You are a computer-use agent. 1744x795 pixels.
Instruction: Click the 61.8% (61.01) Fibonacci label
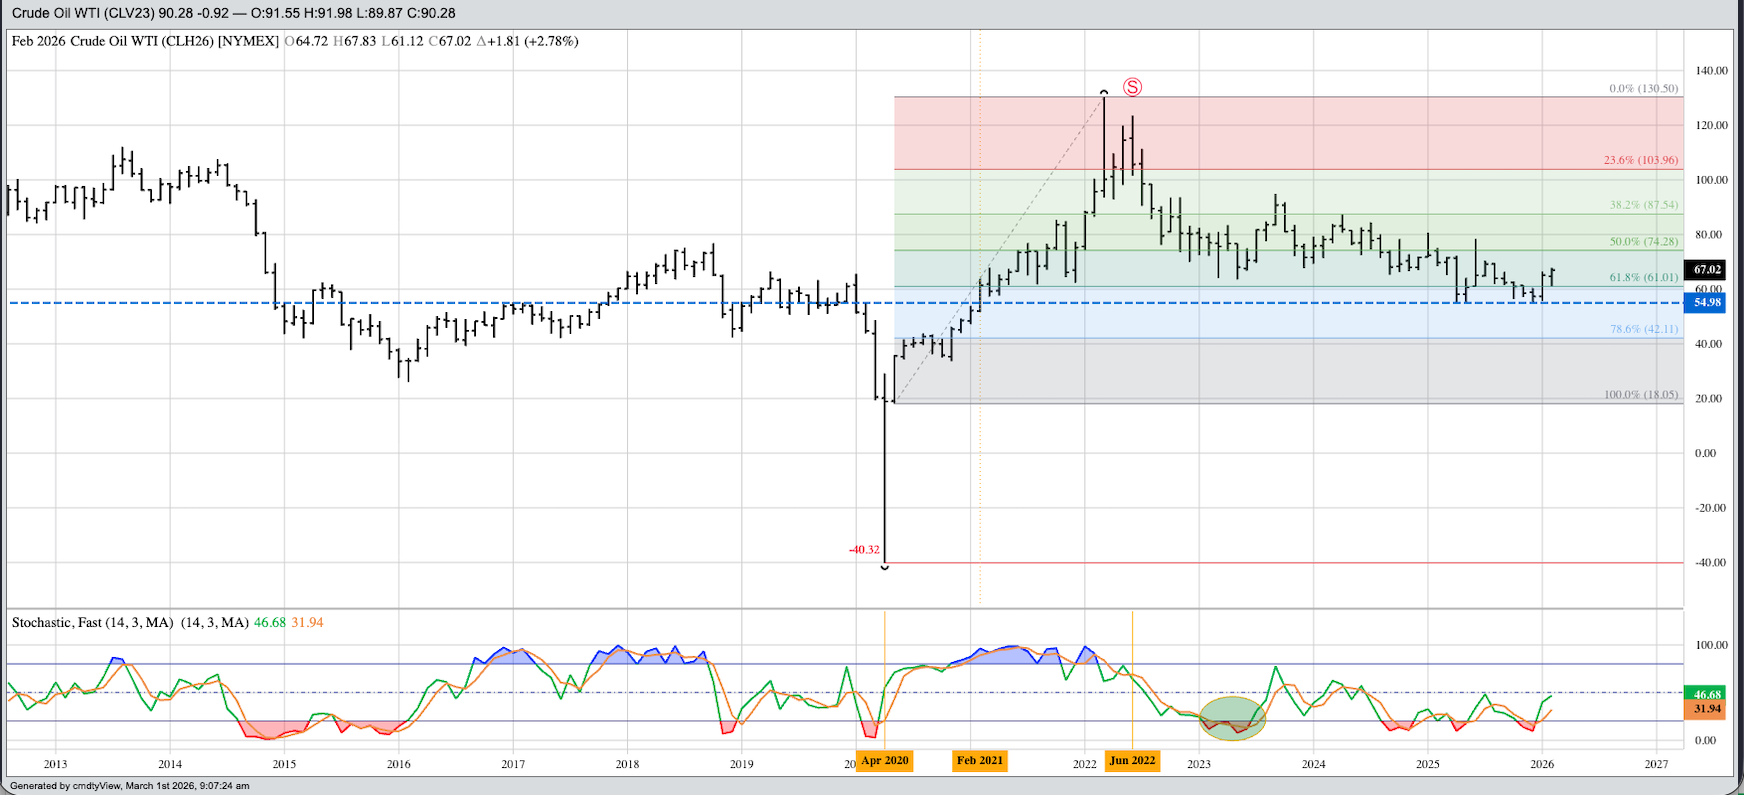point(1643,277)
